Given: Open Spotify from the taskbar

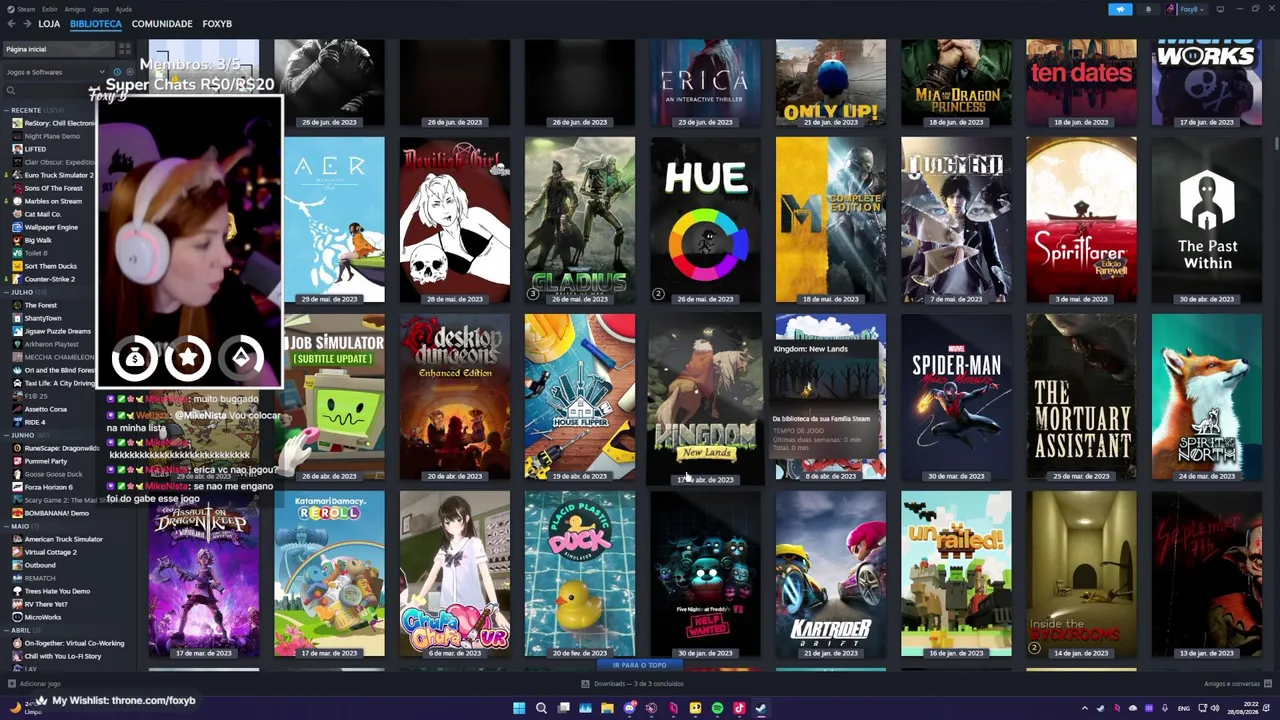Looking at the screenshot, I should tap(717, 708).
